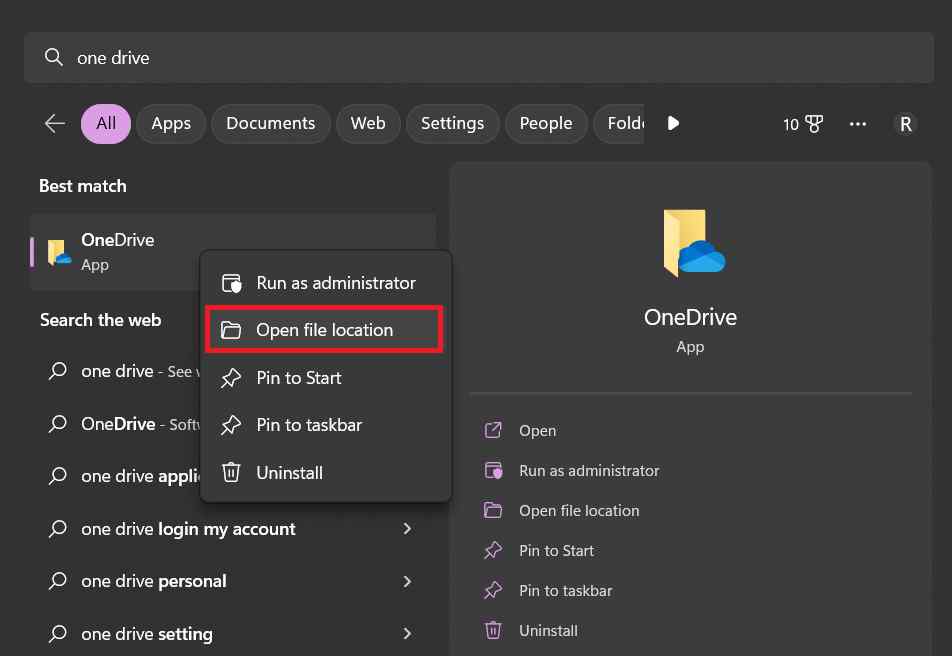Image resolution: width=952 pixels, height=656 pixels.
Task: Click the trash icon beside Uninstall in context menu
Action: point(231,472)
